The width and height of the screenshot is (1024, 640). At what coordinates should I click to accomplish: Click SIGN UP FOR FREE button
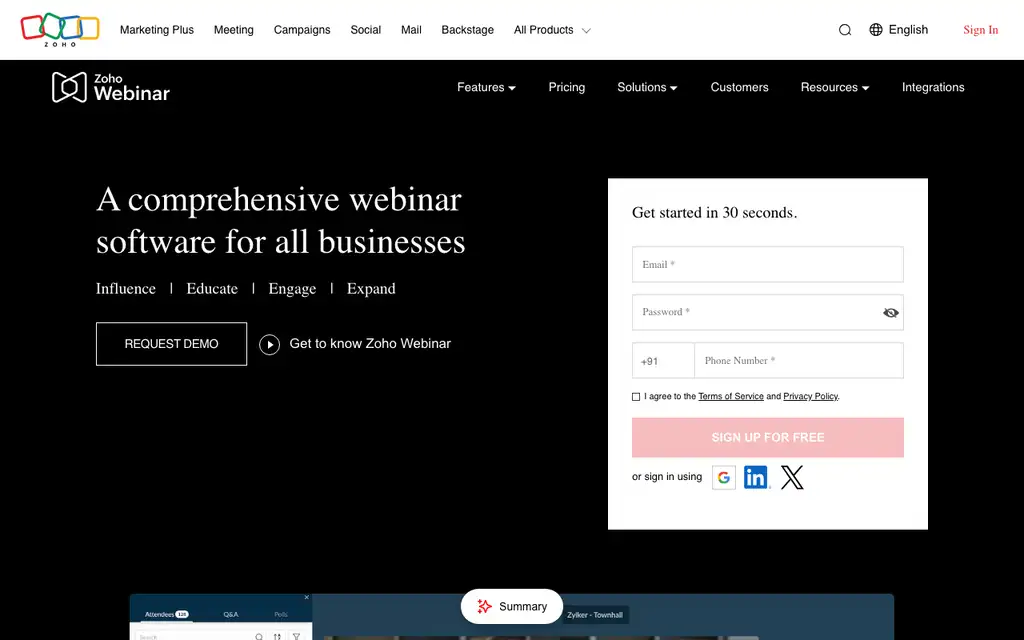(x=768, y=438)
